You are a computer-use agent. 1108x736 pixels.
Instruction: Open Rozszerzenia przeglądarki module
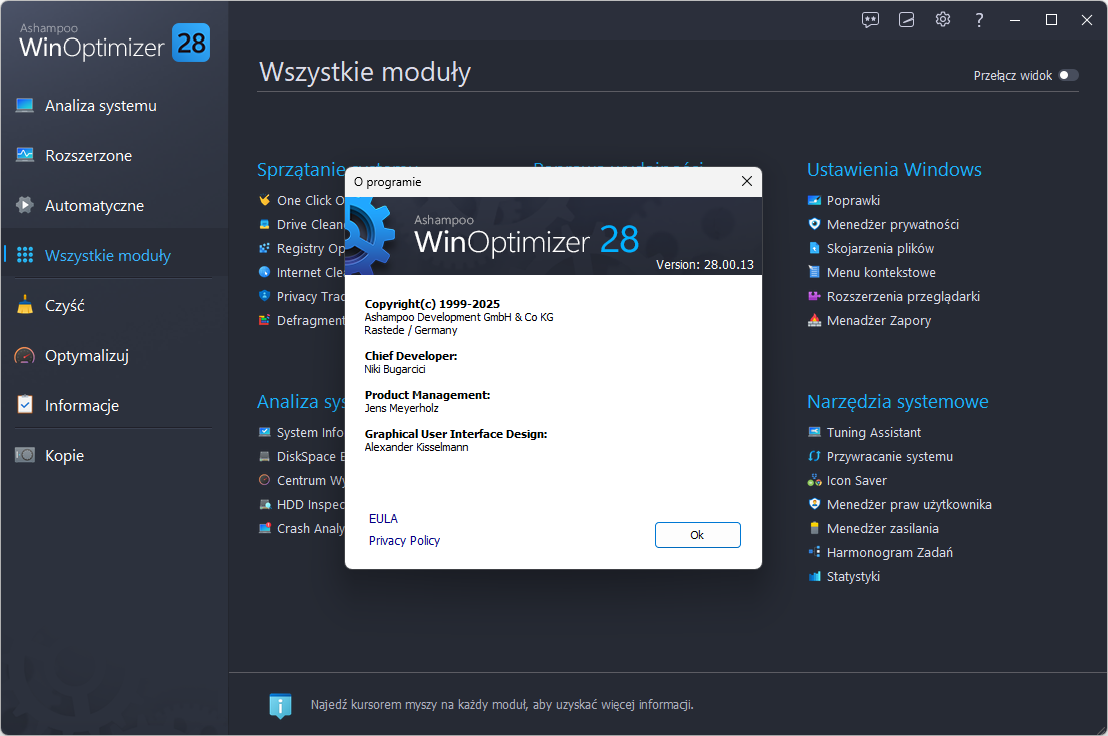pos(903,297)
